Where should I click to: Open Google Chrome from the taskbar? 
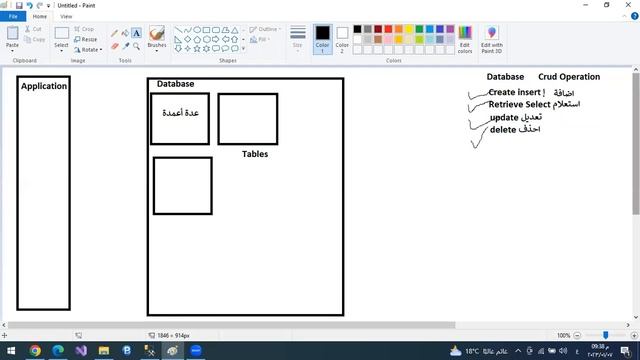(35, 351)
